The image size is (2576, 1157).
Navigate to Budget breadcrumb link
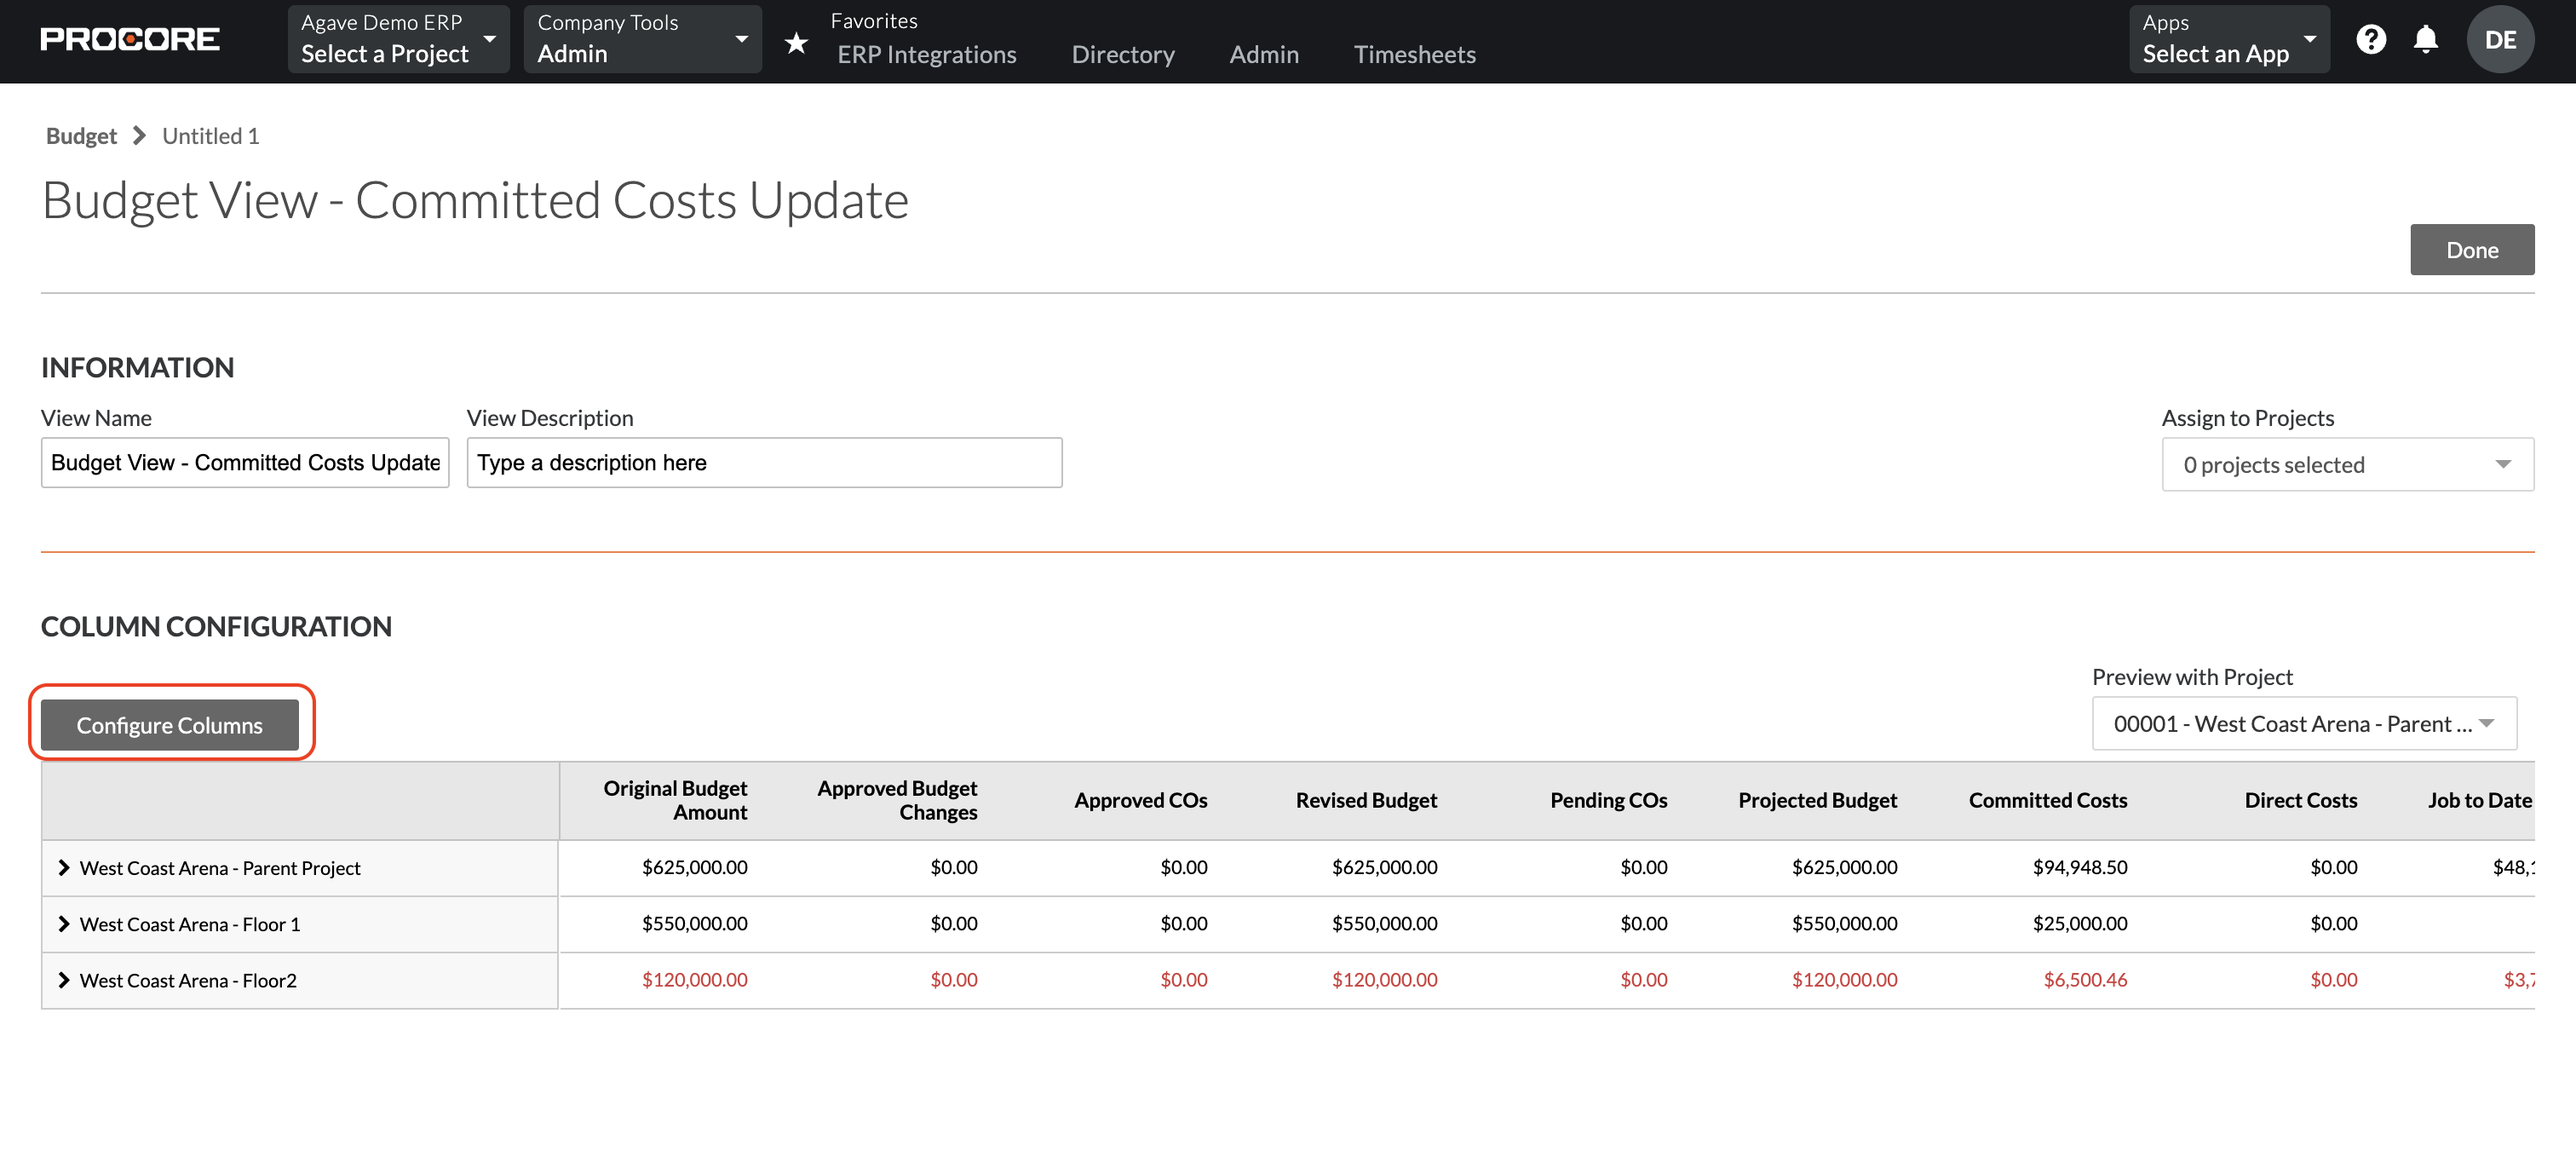[x=81, y=135]
